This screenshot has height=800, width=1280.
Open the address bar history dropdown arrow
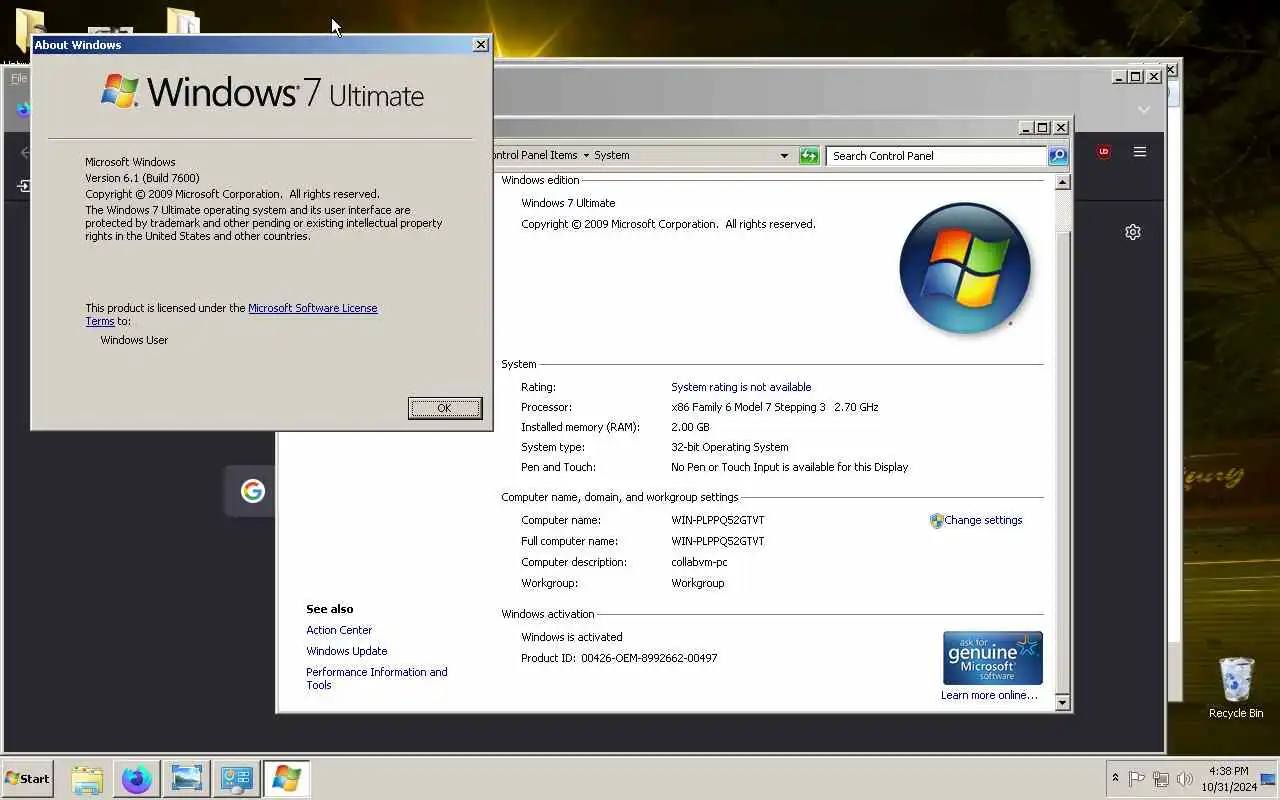[784, 156]
